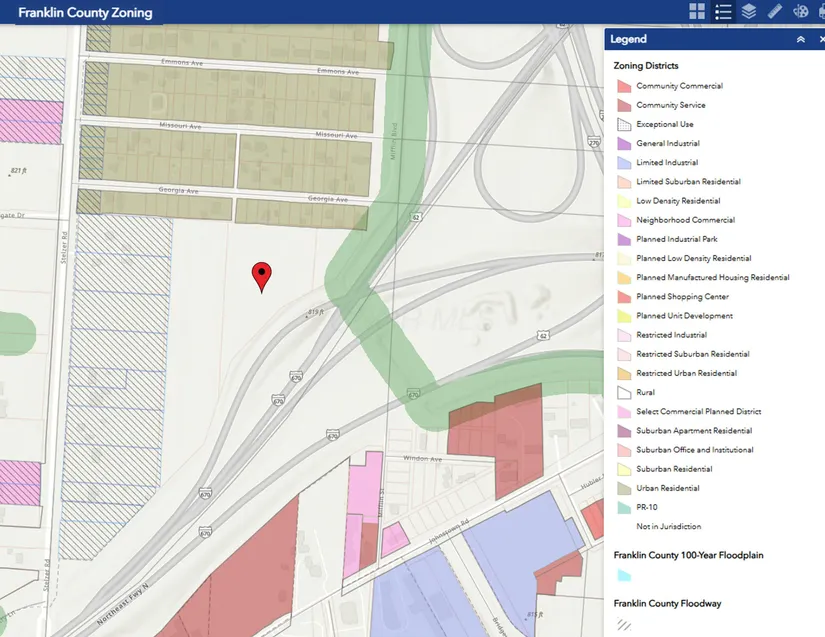
Task: Toggle the Legend list icon in header
Action: pos(724,12)
